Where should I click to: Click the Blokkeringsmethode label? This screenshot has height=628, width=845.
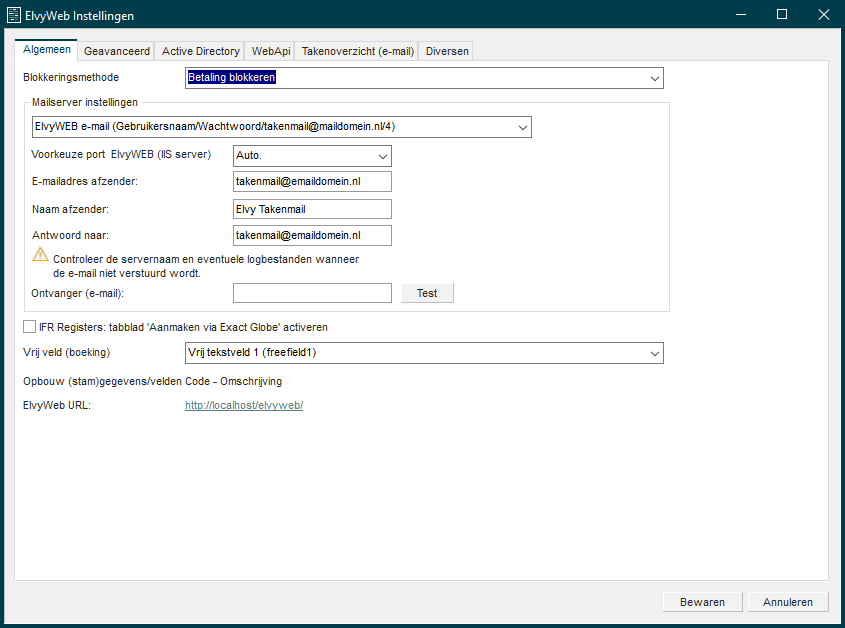pos(71,78)
